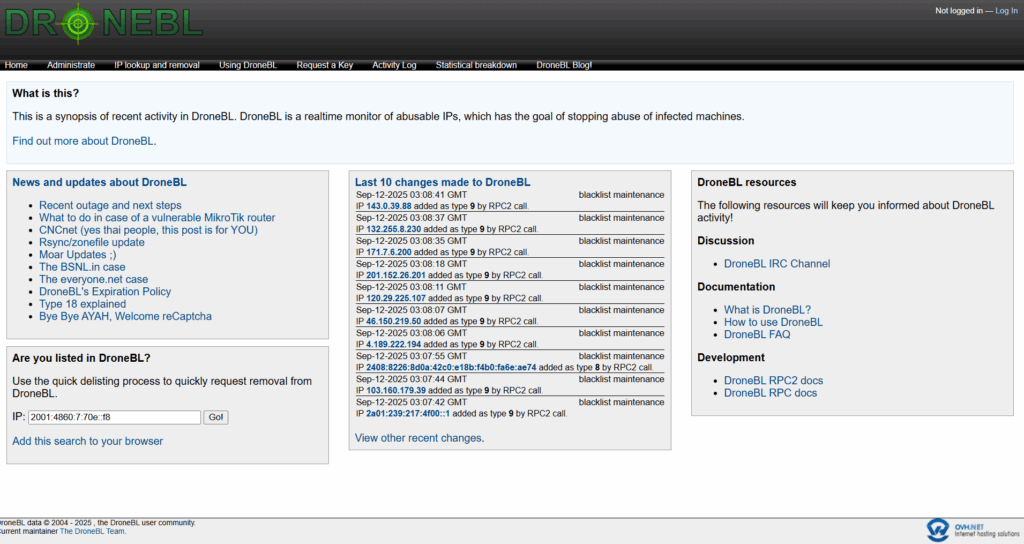
Task: Look up IPv6 2408:8226:8d0a:42c0:e18b:f4b0:fa6e:ae74
Action: 451,368
